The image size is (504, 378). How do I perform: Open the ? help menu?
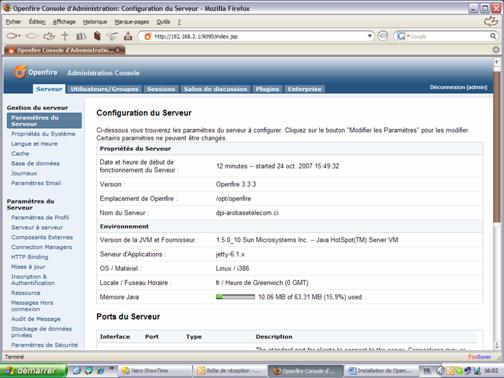pyautogui.click(x=179, y=22)
